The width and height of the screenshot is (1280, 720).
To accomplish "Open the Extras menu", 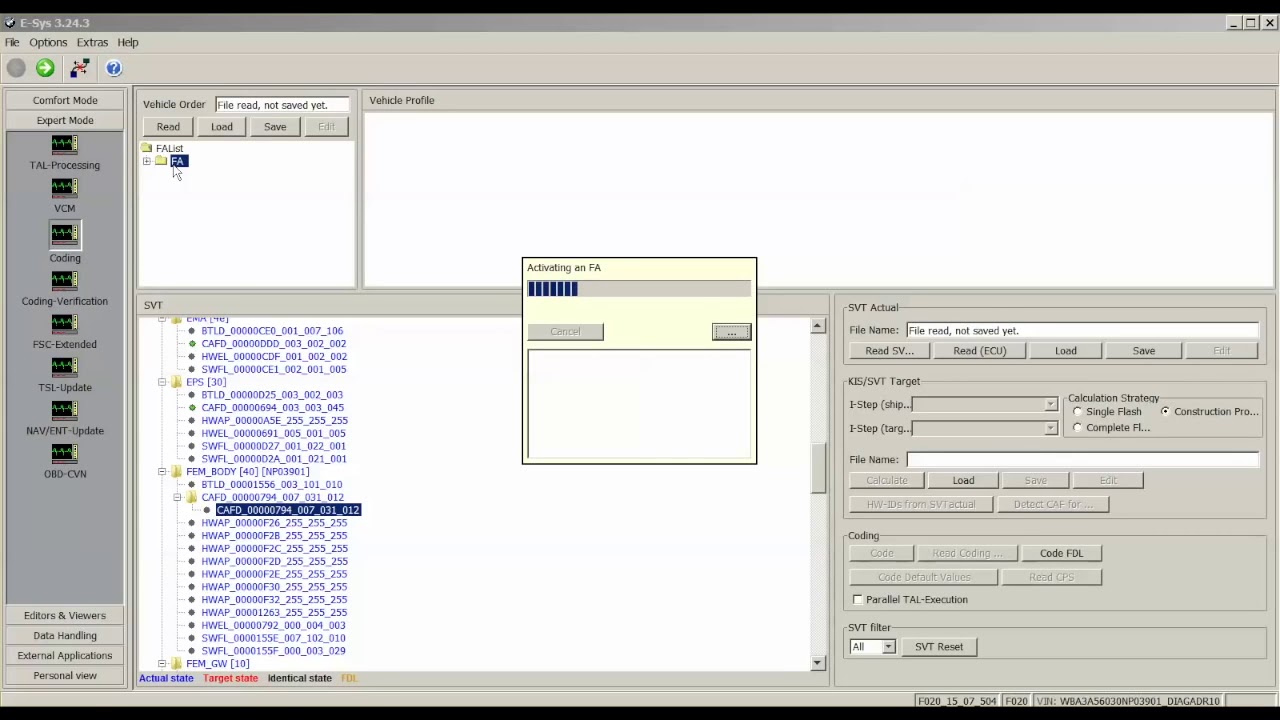I will [92, 42].
